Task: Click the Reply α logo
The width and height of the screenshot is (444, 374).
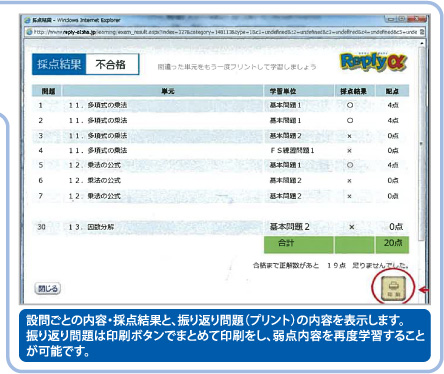Action: click(x=373, y=62)
